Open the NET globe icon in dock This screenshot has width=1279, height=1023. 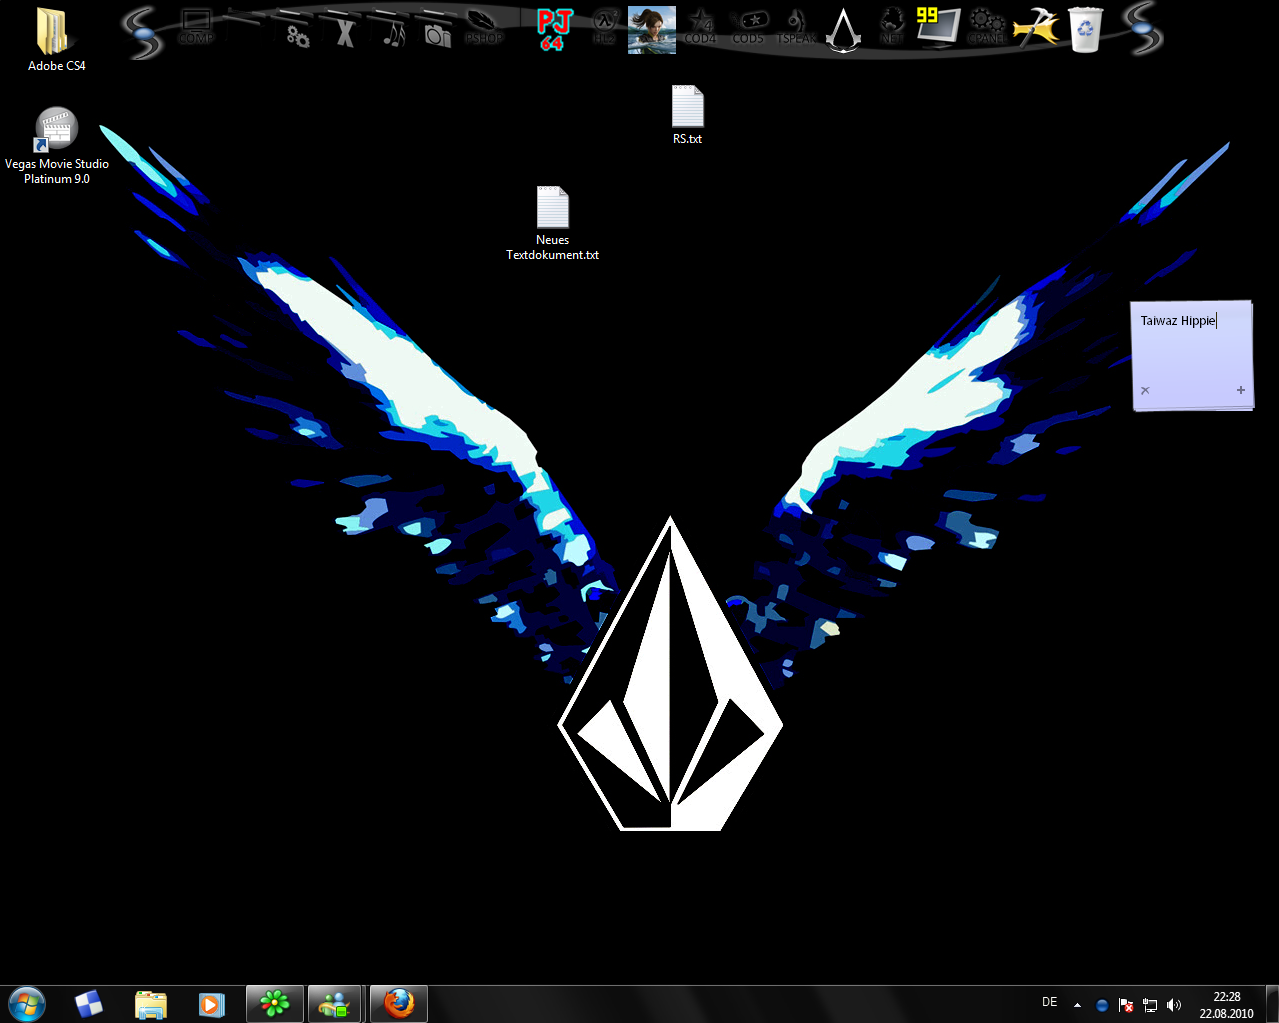click(x=892, y=28)
